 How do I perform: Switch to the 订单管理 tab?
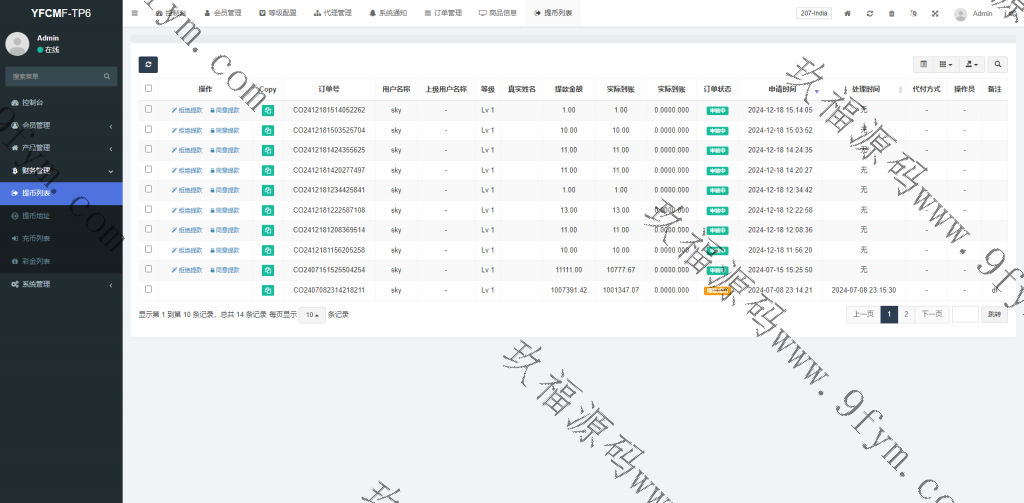click(x=442, y=14)
